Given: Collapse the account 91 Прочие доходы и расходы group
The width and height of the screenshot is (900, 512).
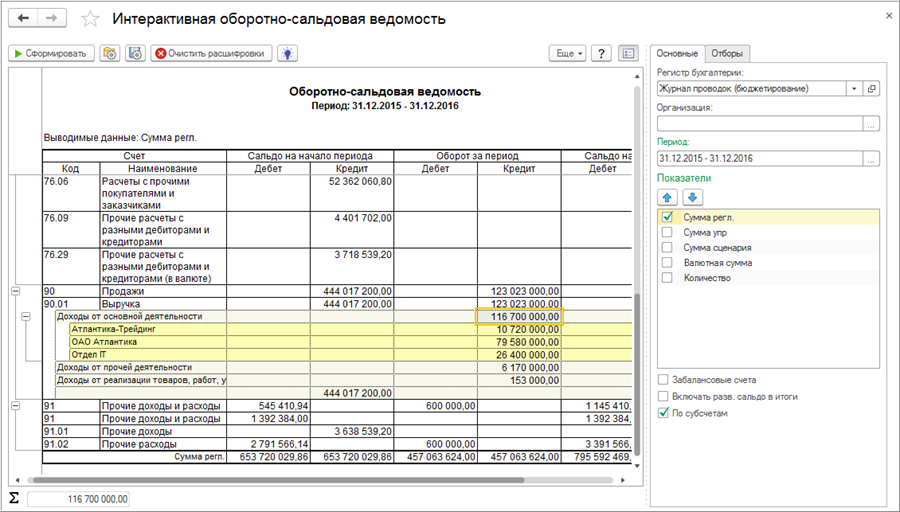Looking at the screenshot, I should pos(15,405).
